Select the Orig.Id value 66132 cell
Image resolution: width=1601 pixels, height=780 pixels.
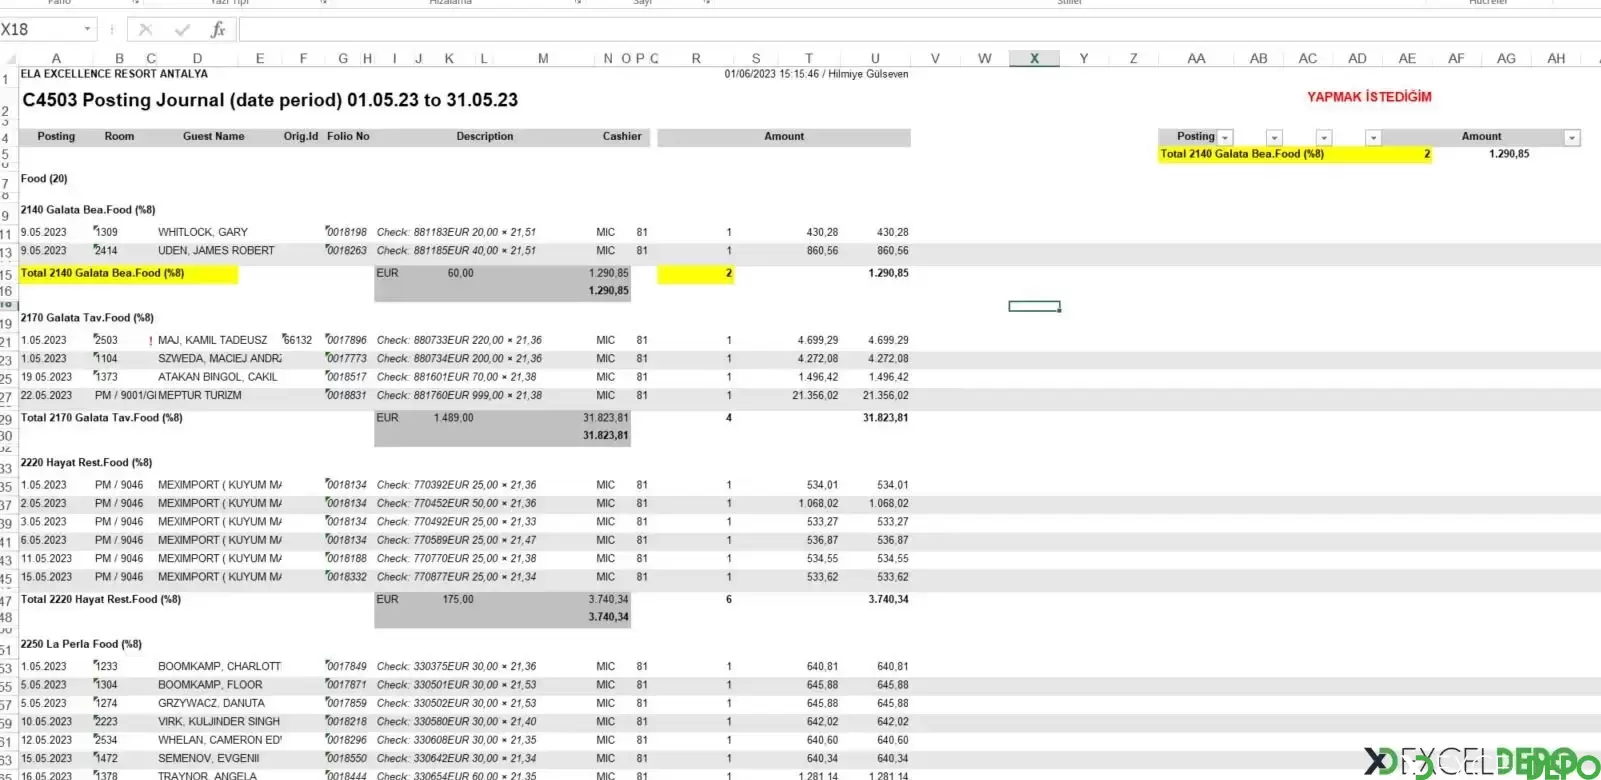coord(298,340)
